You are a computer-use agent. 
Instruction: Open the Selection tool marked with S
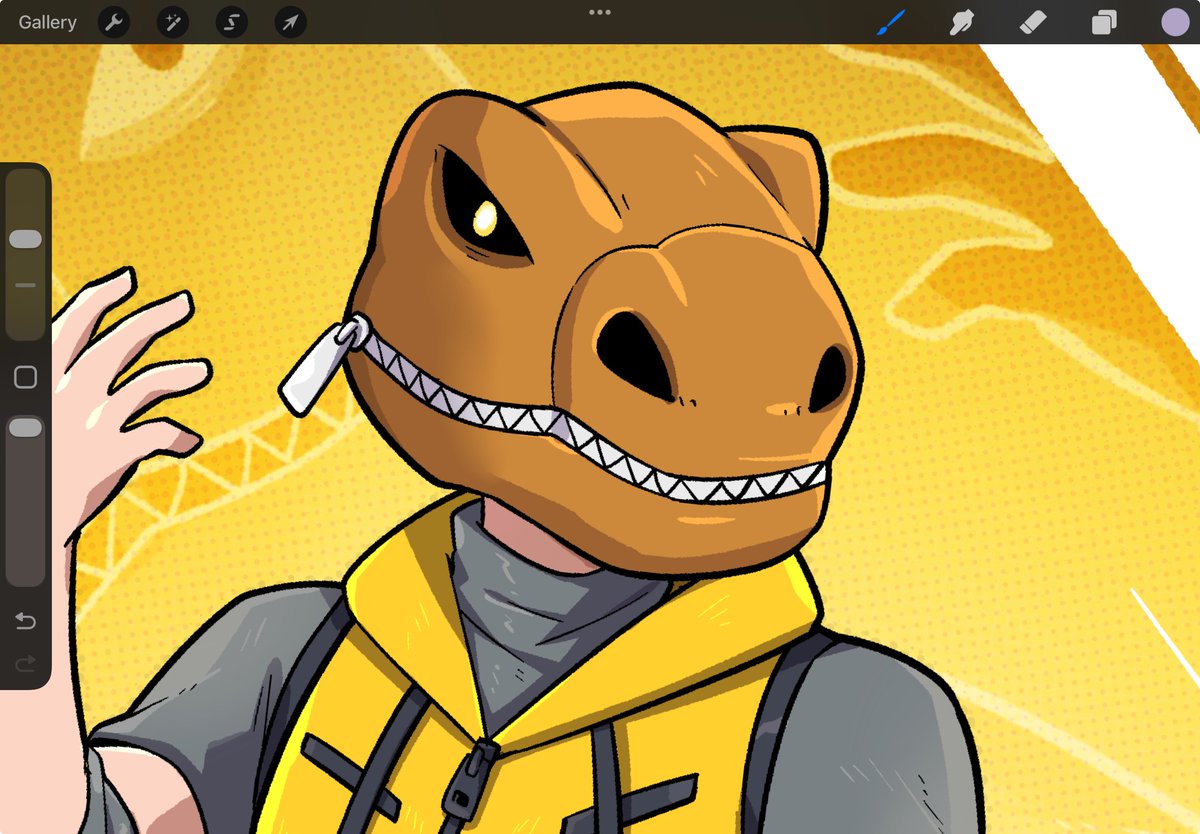pyautogui.click(x=230, y=22)
